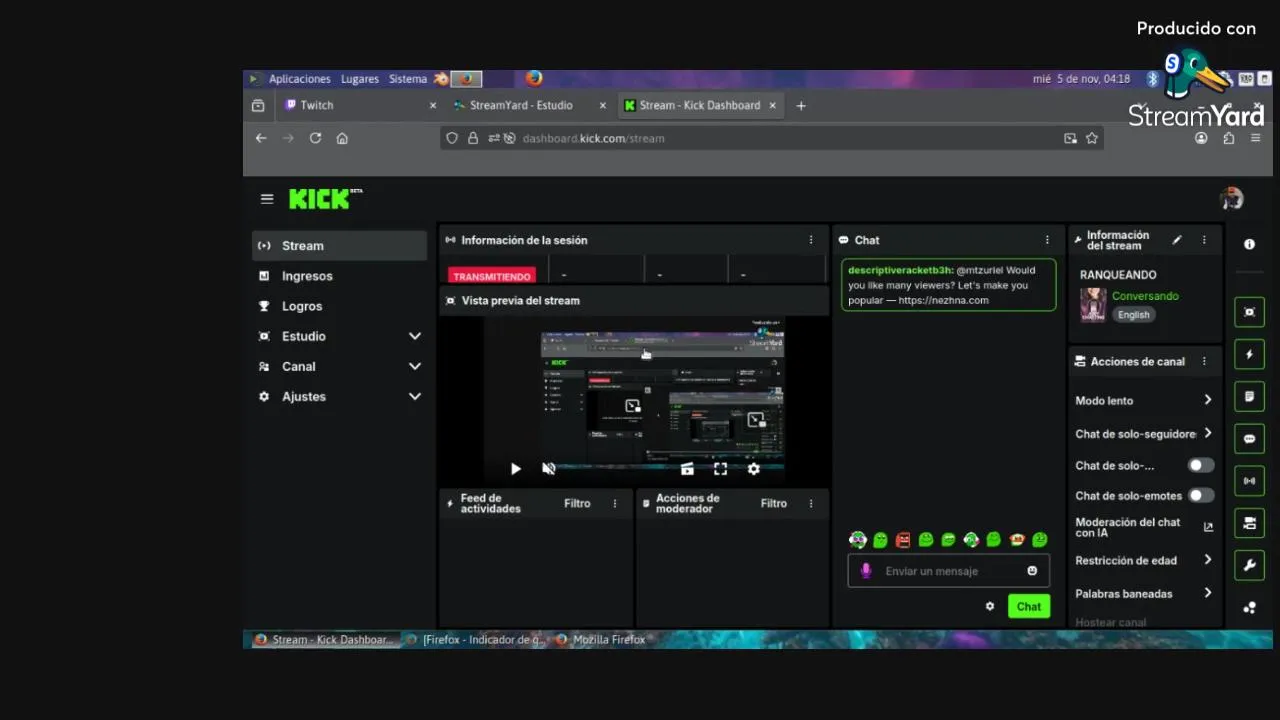Screen dimensions: 1280x720
Task: Open the Kick hamburger menu
Action: (x=267, y=199)
